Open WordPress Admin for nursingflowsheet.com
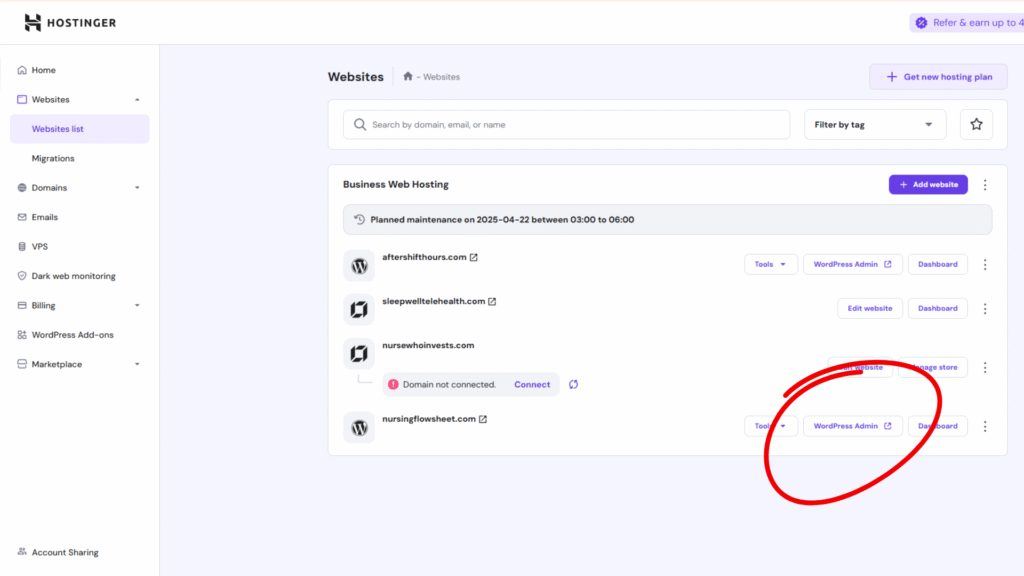This screenshot has width=1024, height=576. 852,426
